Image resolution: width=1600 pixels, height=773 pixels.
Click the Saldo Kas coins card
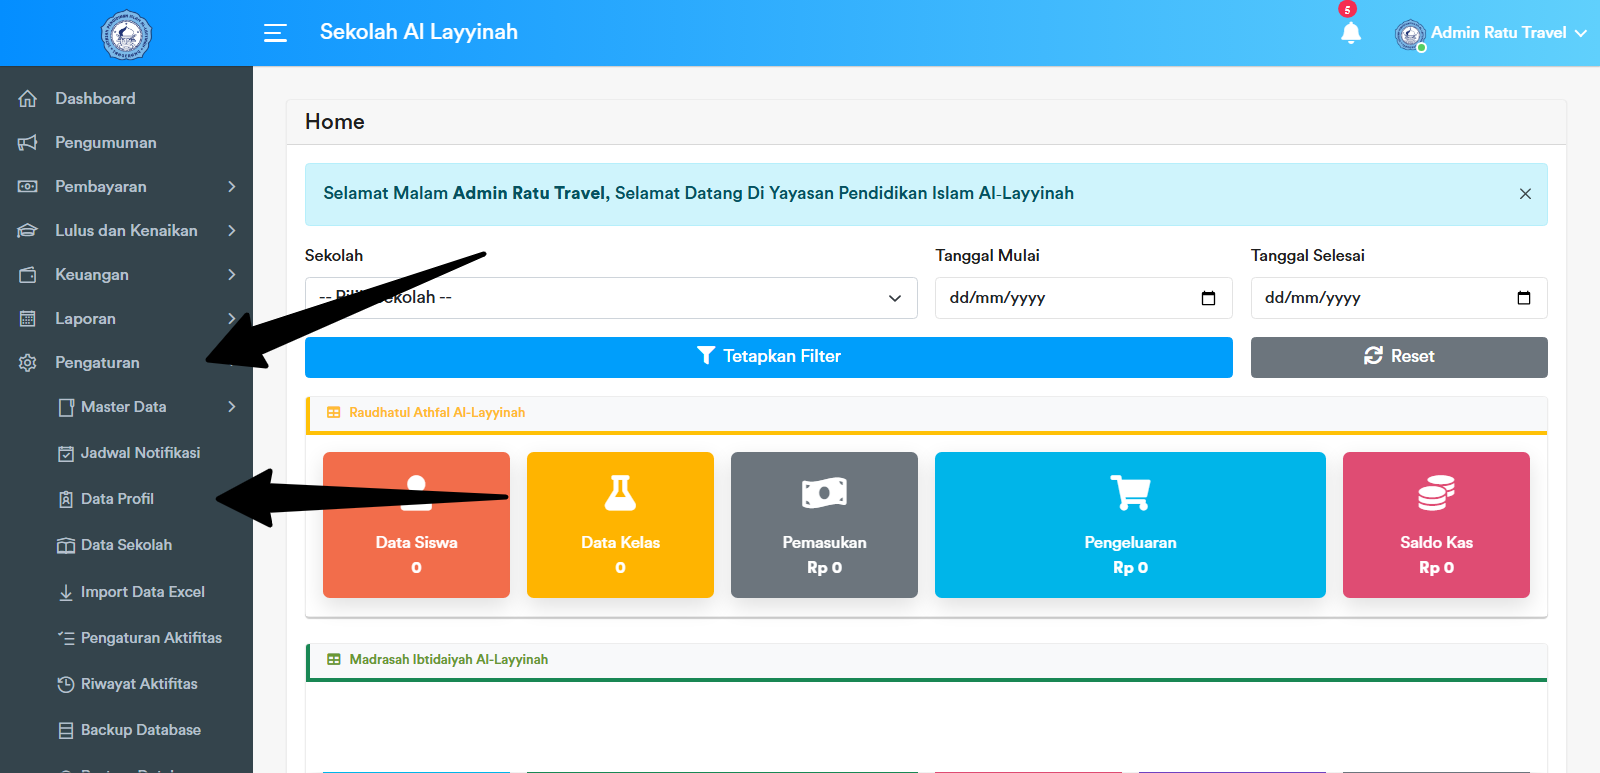coord(1436,525)
